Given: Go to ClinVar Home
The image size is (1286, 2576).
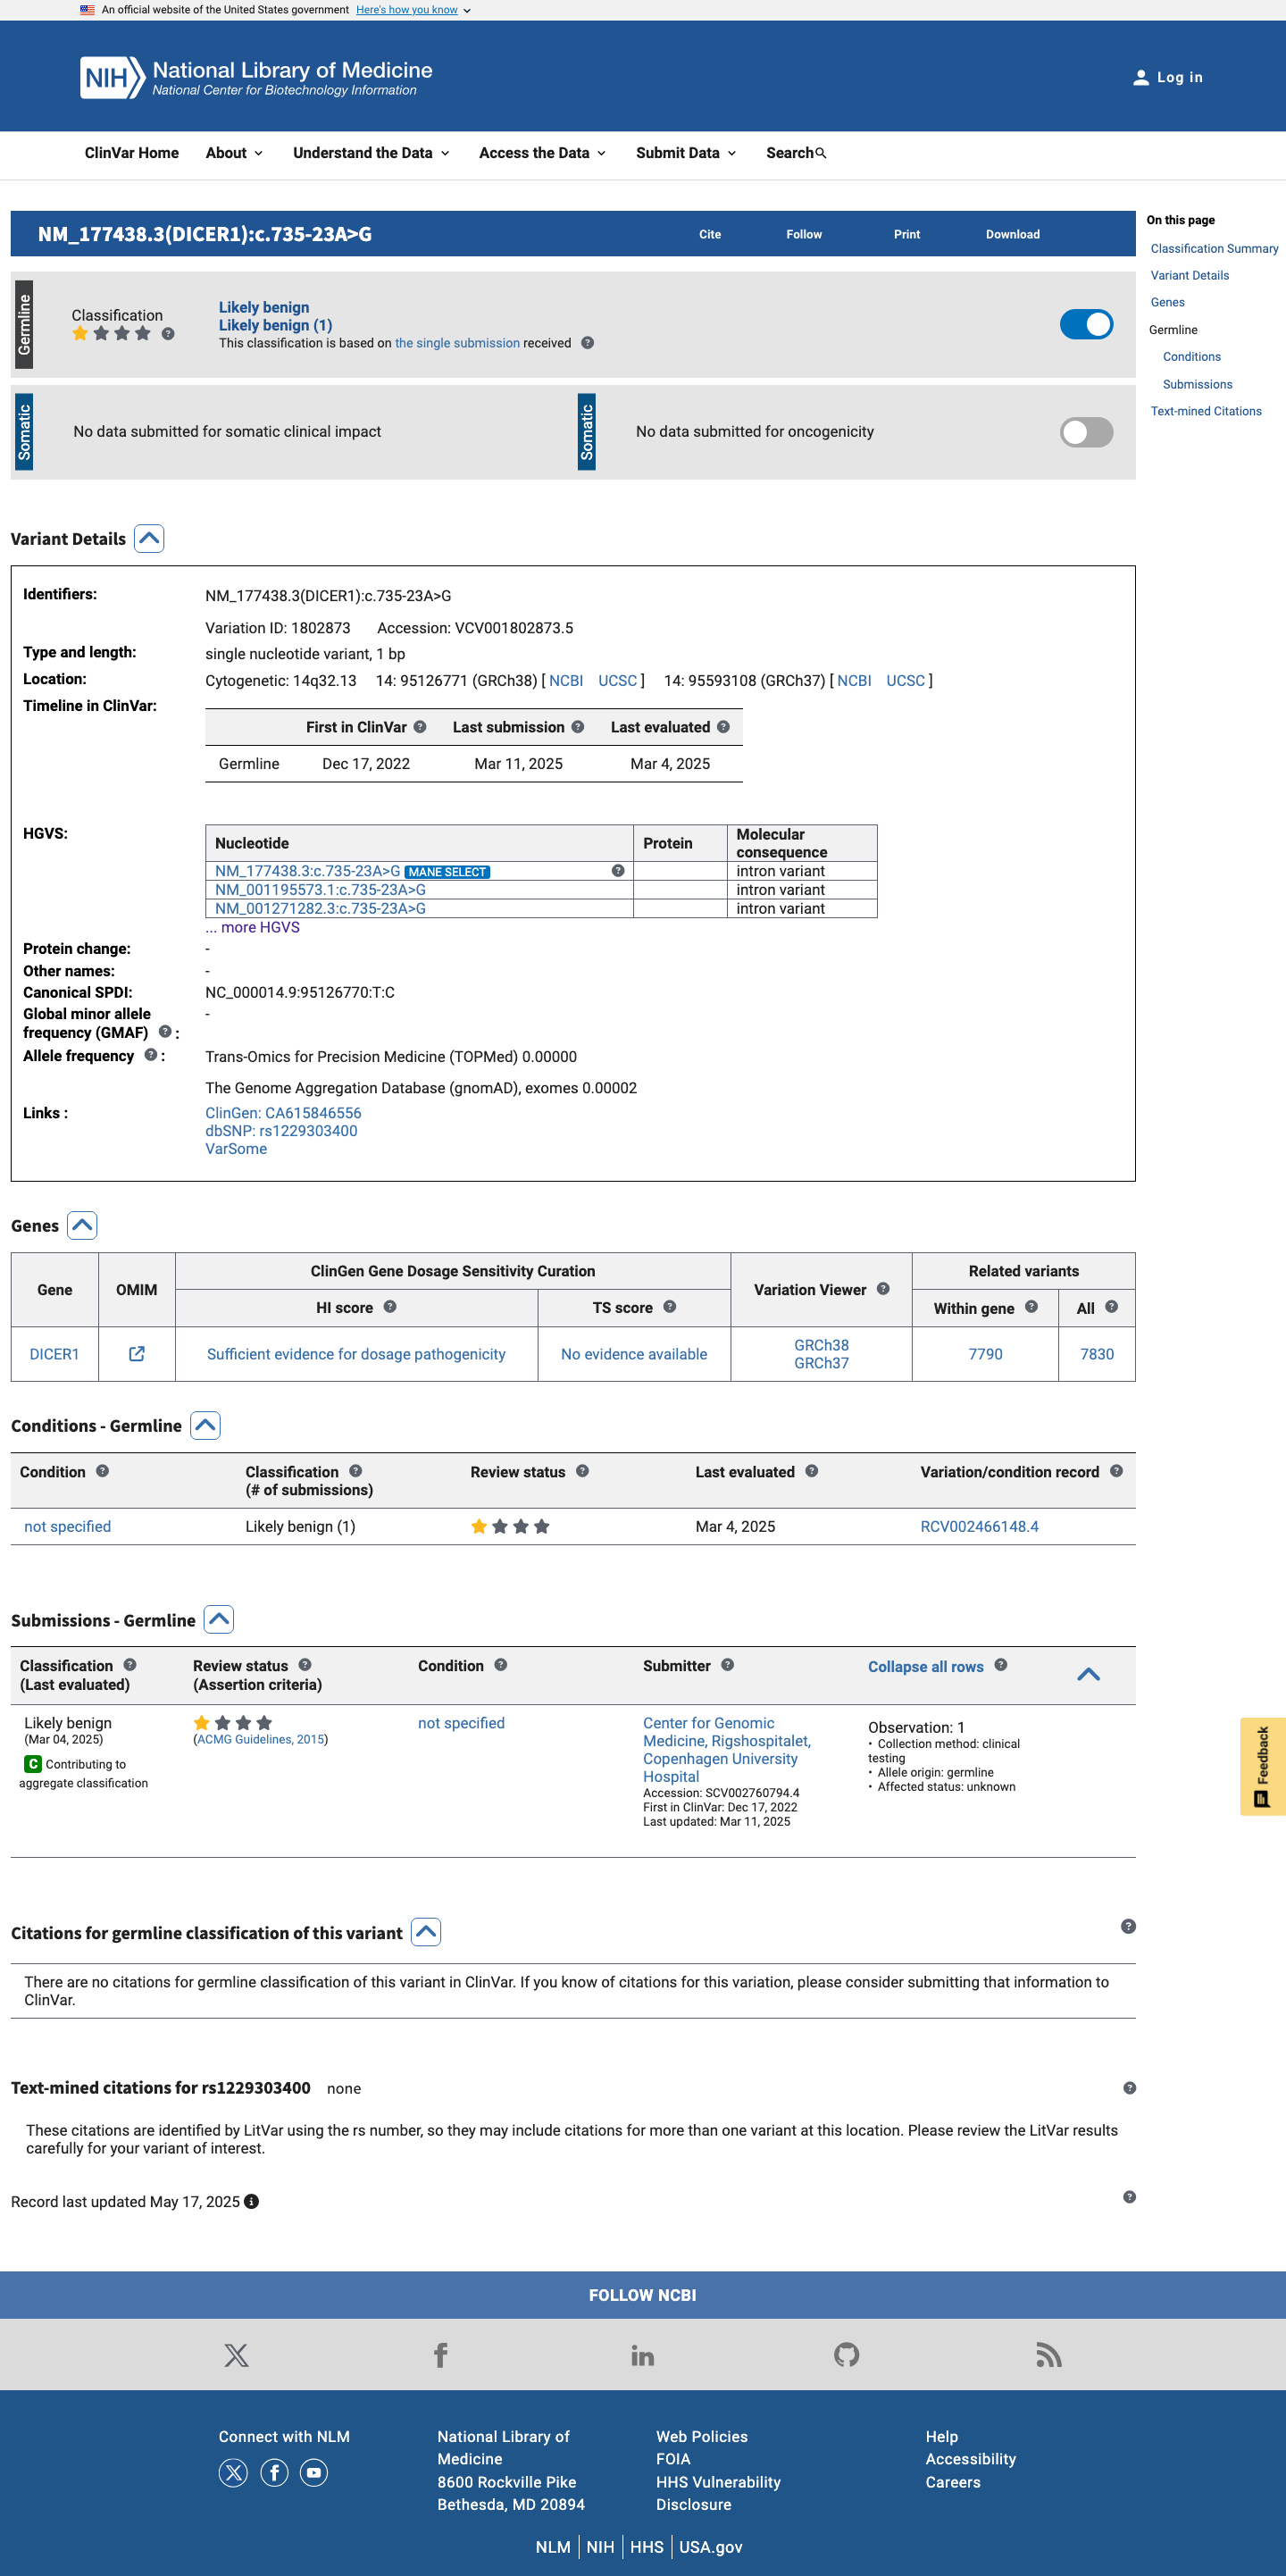Looking at the screenshot, I should point(132,153).
